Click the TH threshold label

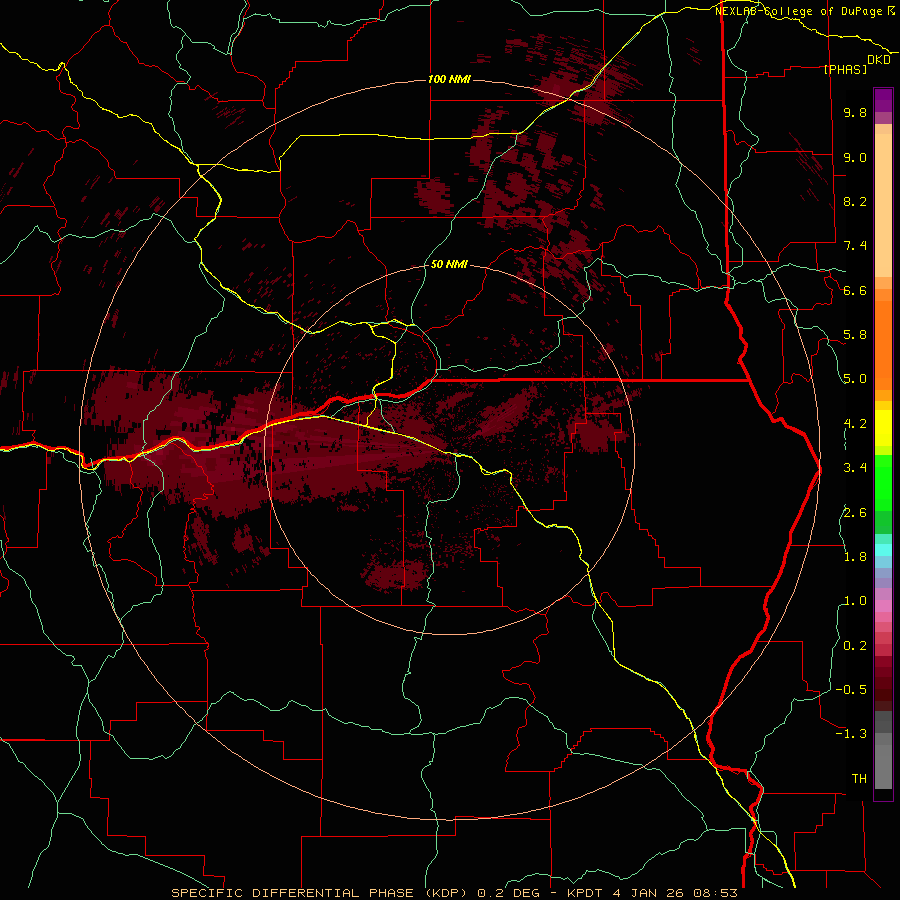pyautogui.click(x=859, y=779)
